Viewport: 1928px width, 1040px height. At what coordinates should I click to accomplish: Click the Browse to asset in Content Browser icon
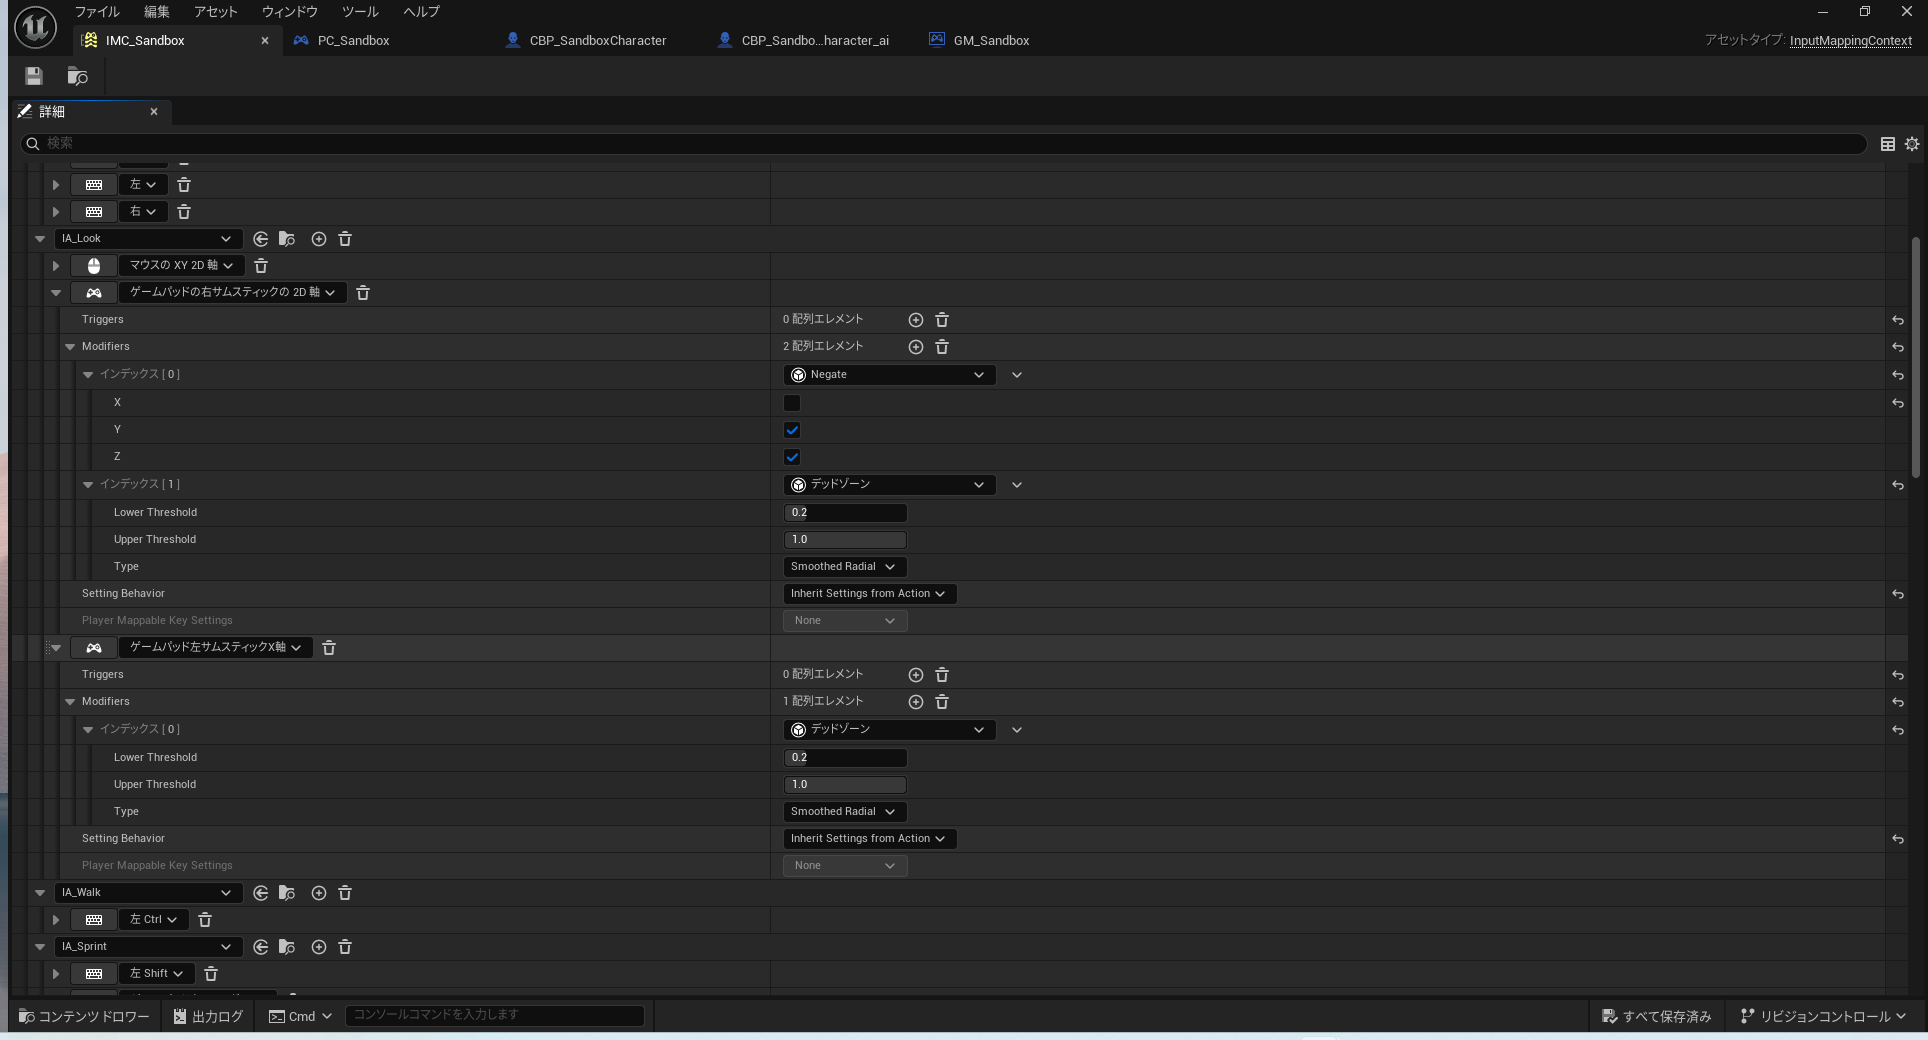[77, 76]
